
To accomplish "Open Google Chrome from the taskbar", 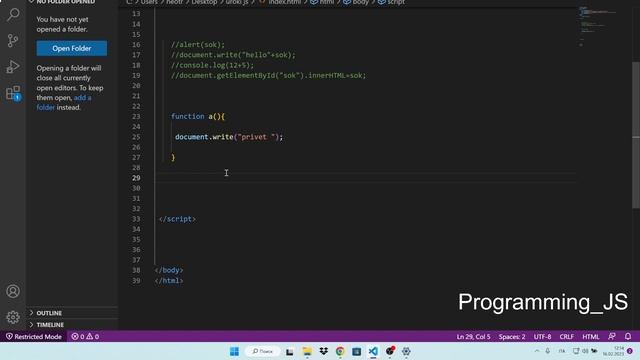I will click(340, 351).
